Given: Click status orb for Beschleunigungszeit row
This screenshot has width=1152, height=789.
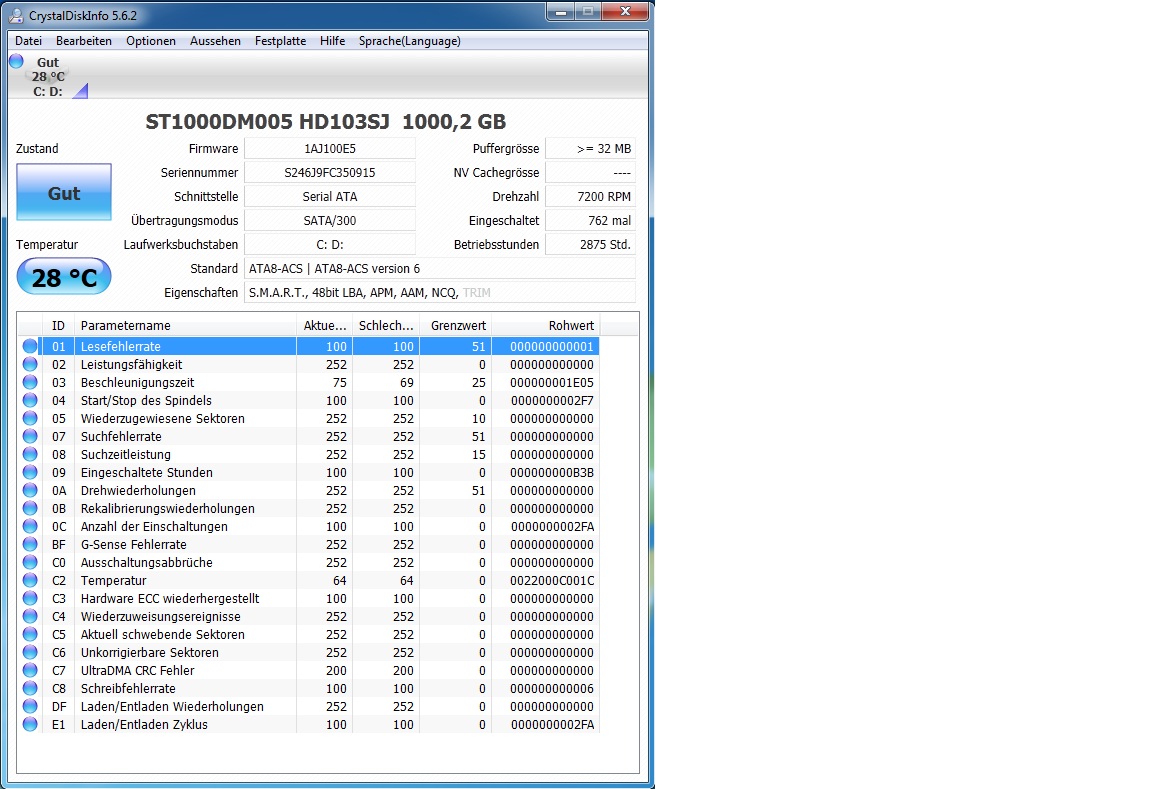Looking at the screenshot, I should coord(30,382).
